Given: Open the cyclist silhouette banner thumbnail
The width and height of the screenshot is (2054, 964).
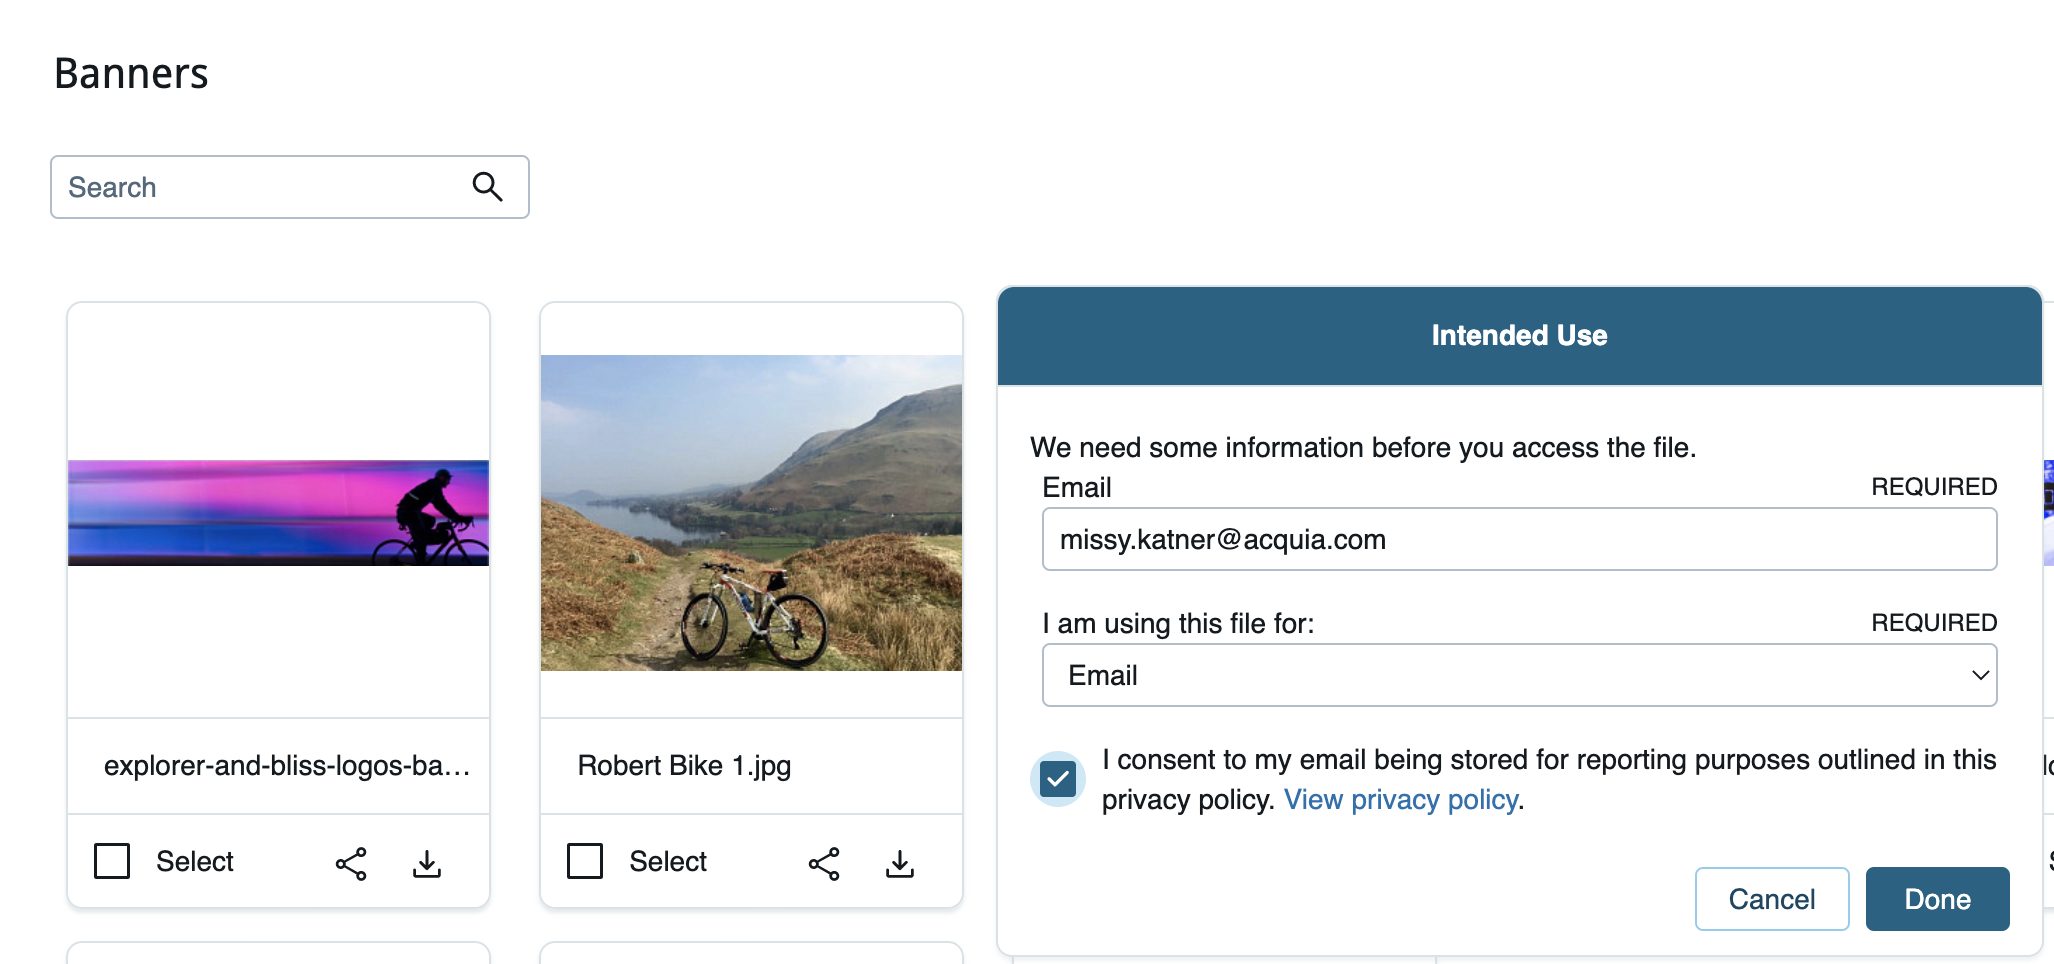Looking at the screenshot, I should 278,513.
